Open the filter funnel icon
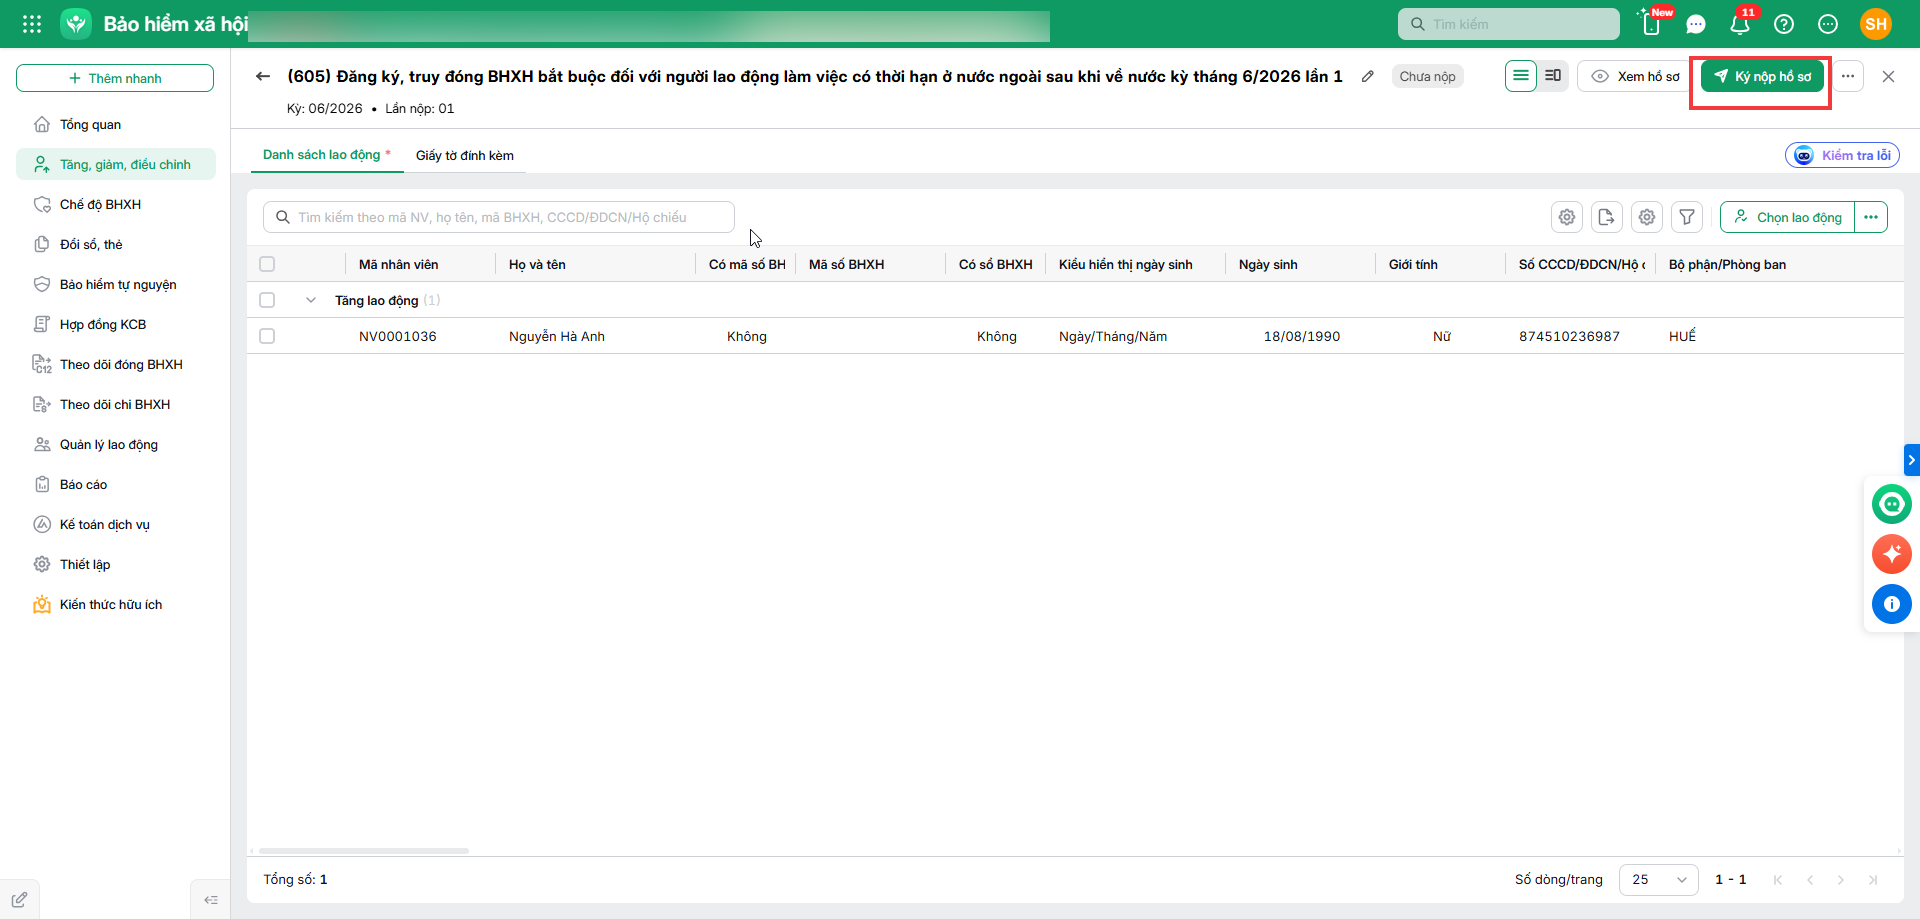 coord(1687,217)
